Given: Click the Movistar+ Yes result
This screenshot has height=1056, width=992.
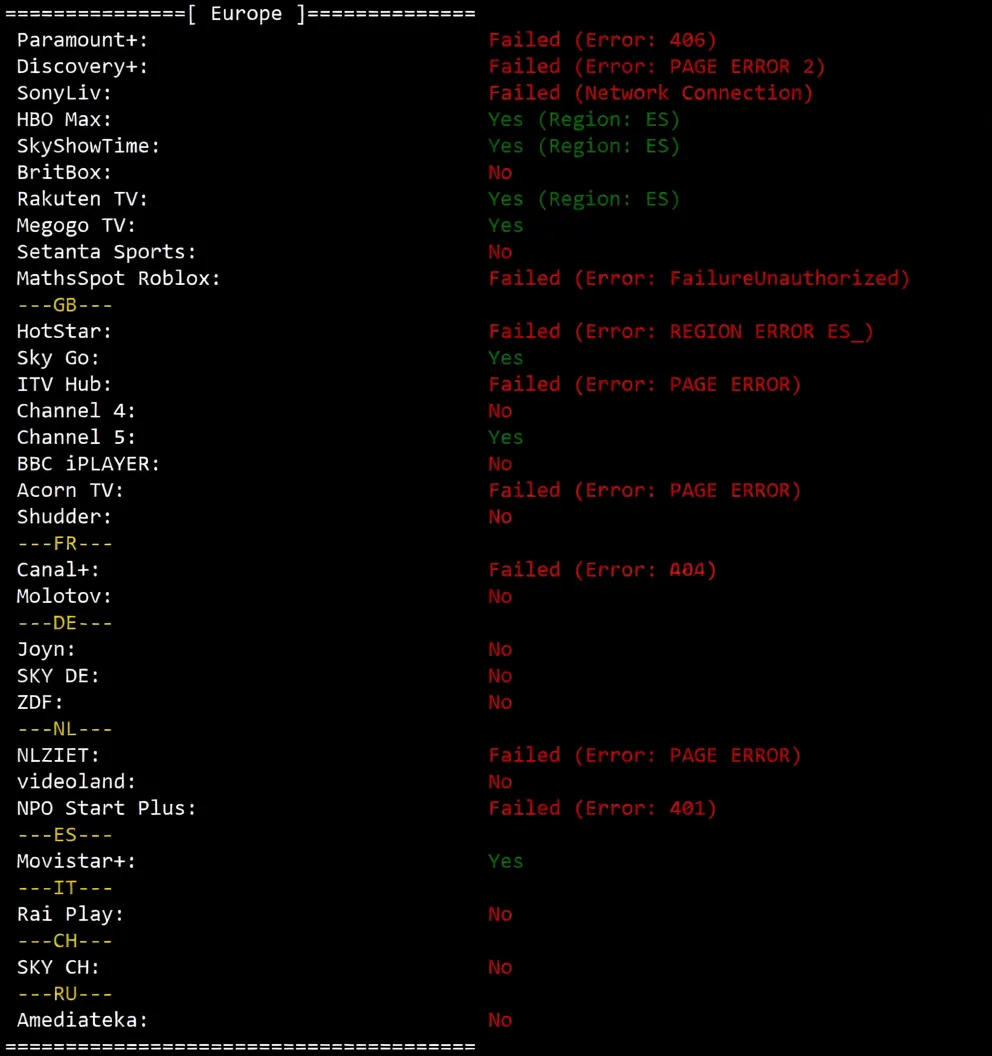Looking at the screenshot, I should 506,861.
